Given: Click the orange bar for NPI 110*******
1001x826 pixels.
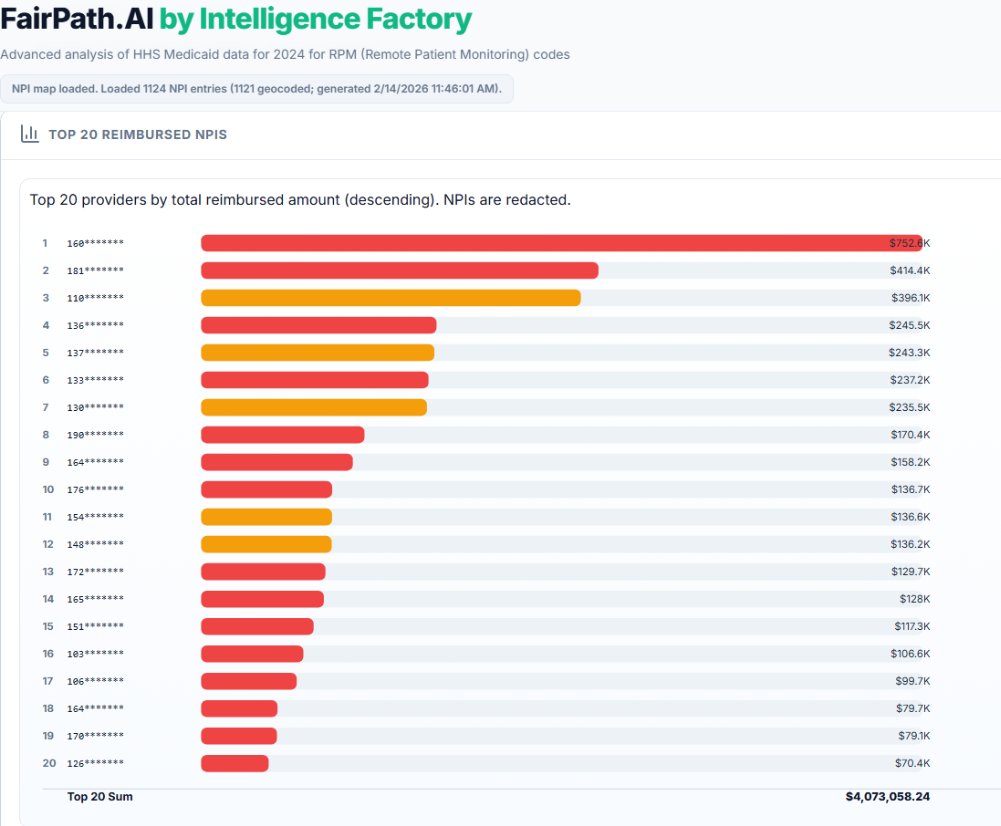Looking at the screenshot, I should click(390, 298).
